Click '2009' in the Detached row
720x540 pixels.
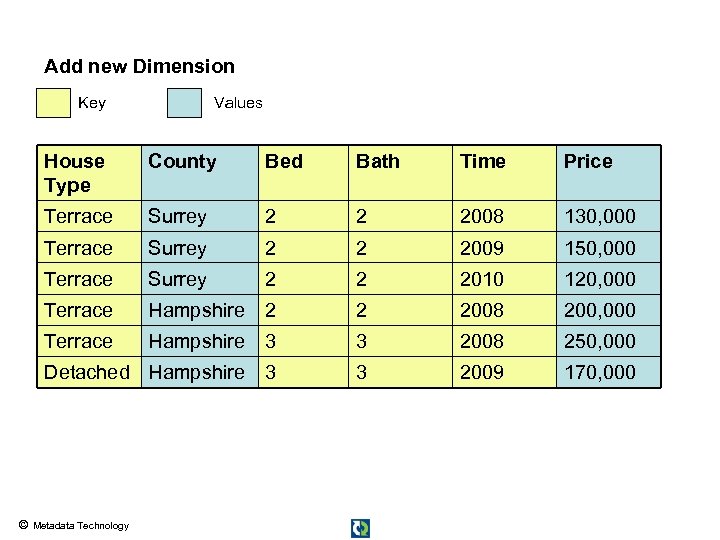(x=504, y=372)
